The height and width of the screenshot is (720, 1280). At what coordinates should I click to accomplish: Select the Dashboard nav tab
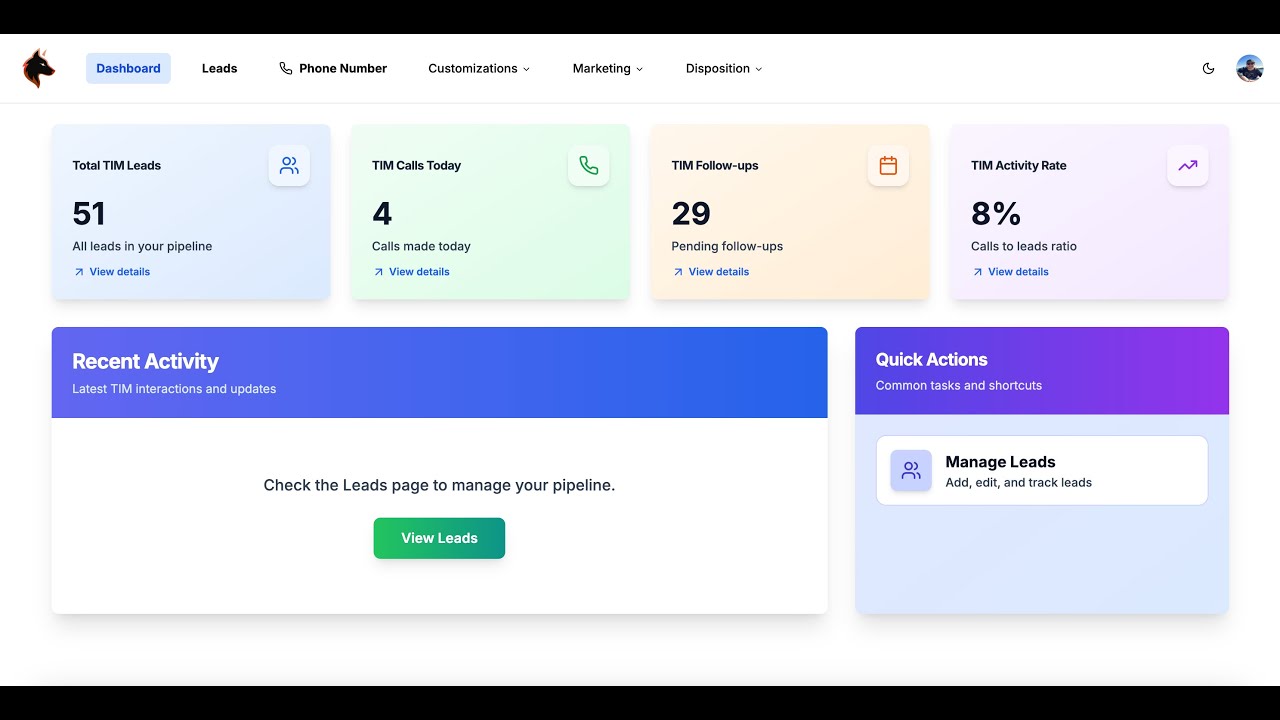tap(128, 68)
